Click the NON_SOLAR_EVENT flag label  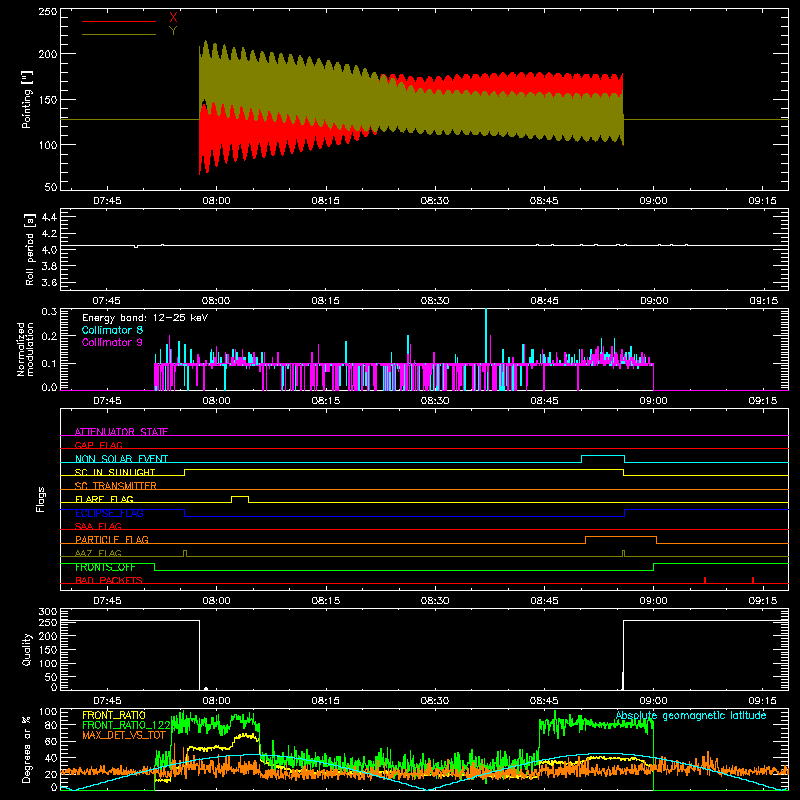pos(121,459)
